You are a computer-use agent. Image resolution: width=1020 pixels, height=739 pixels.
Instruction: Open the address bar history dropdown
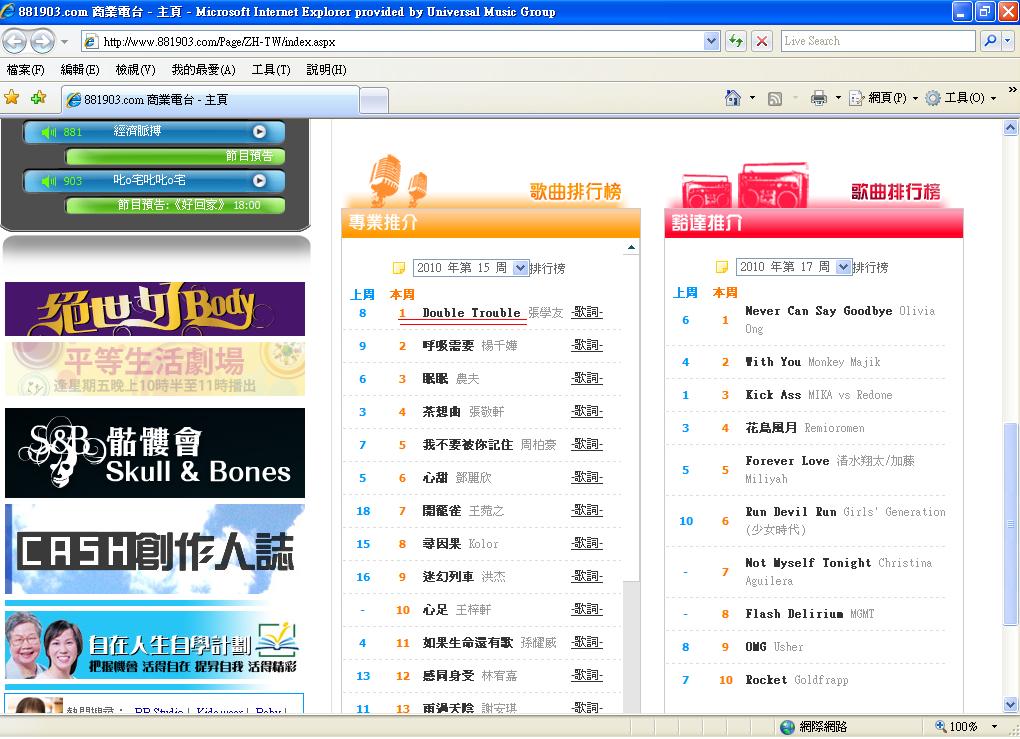pos(712,41)
